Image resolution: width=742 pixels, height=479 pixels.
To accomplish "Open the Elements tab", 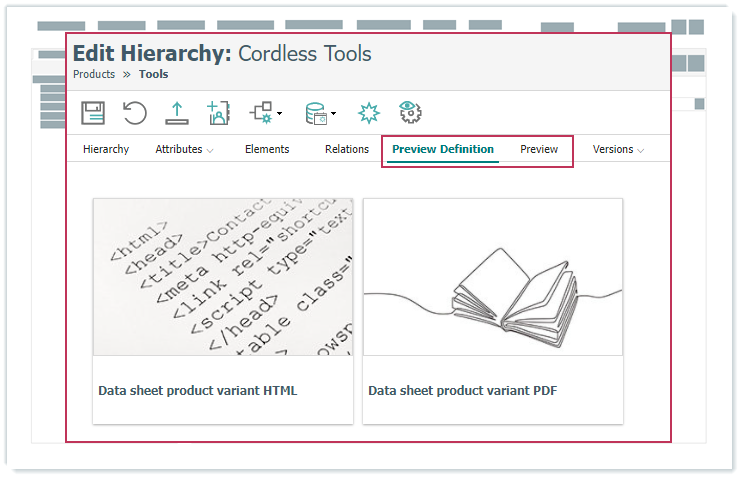I will 267,149.
